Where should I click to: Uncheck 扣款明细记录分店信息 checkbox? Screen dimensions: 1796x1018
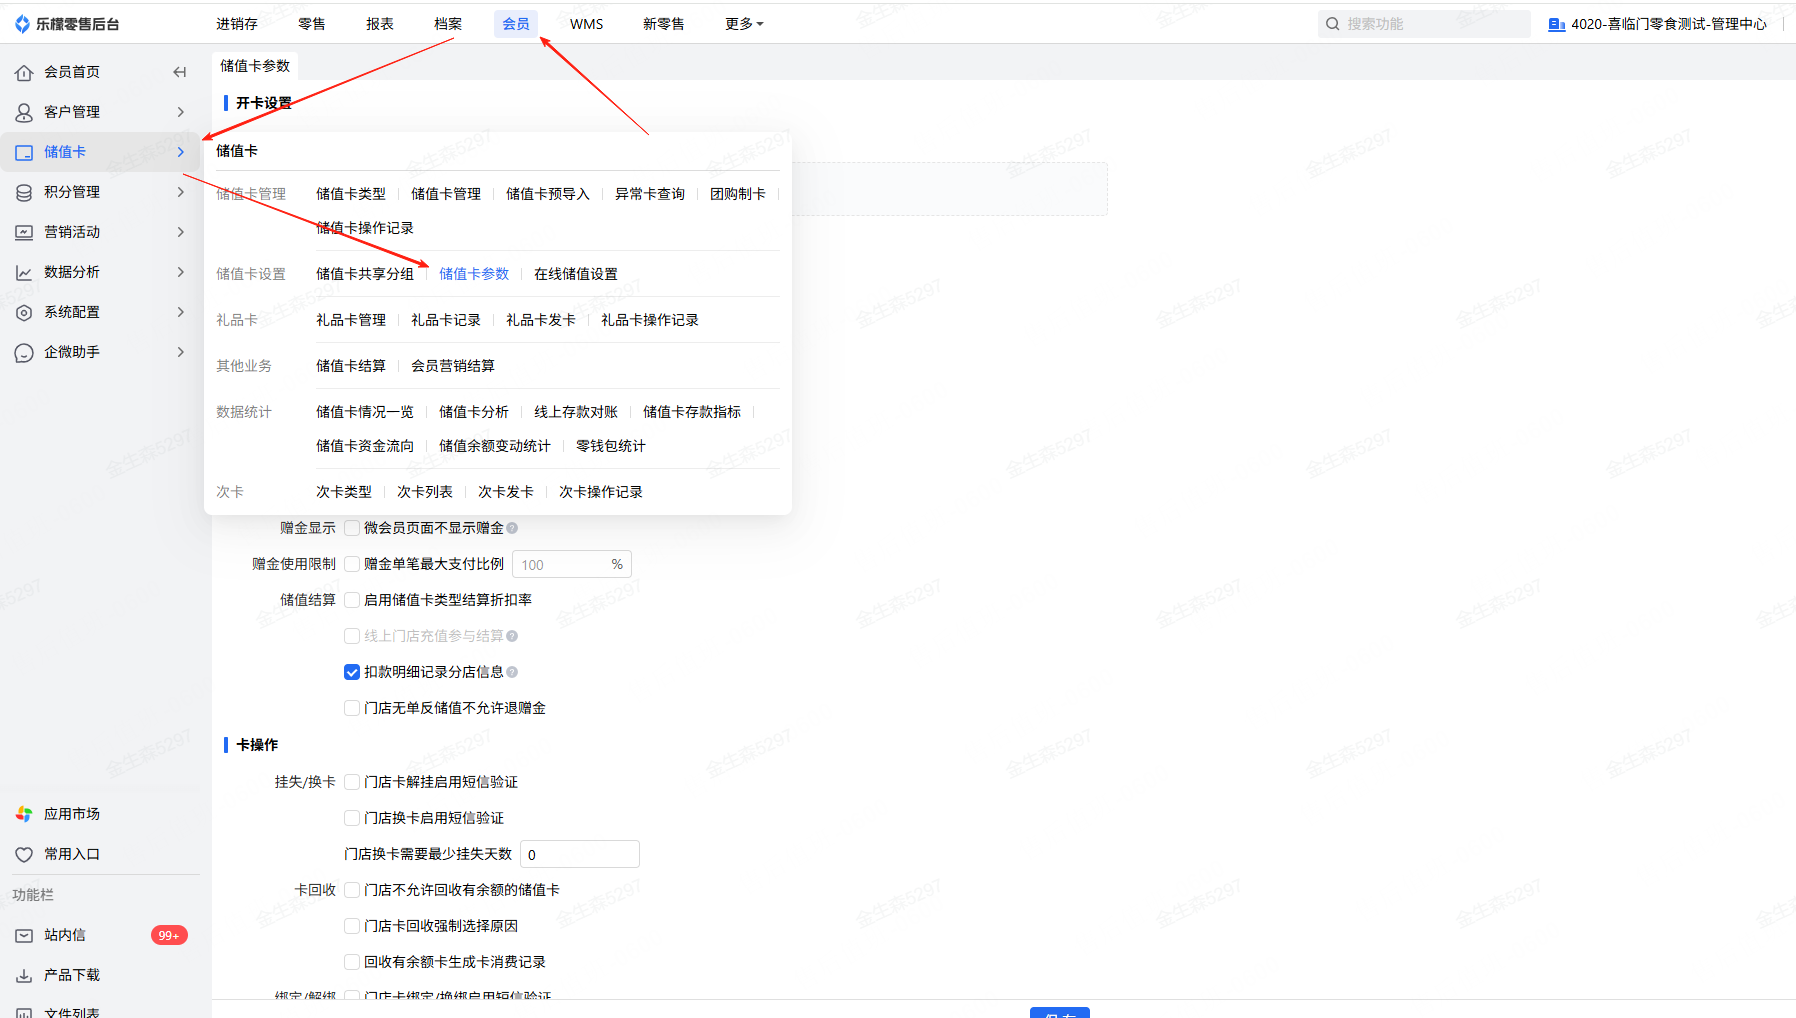click(352, 672)
